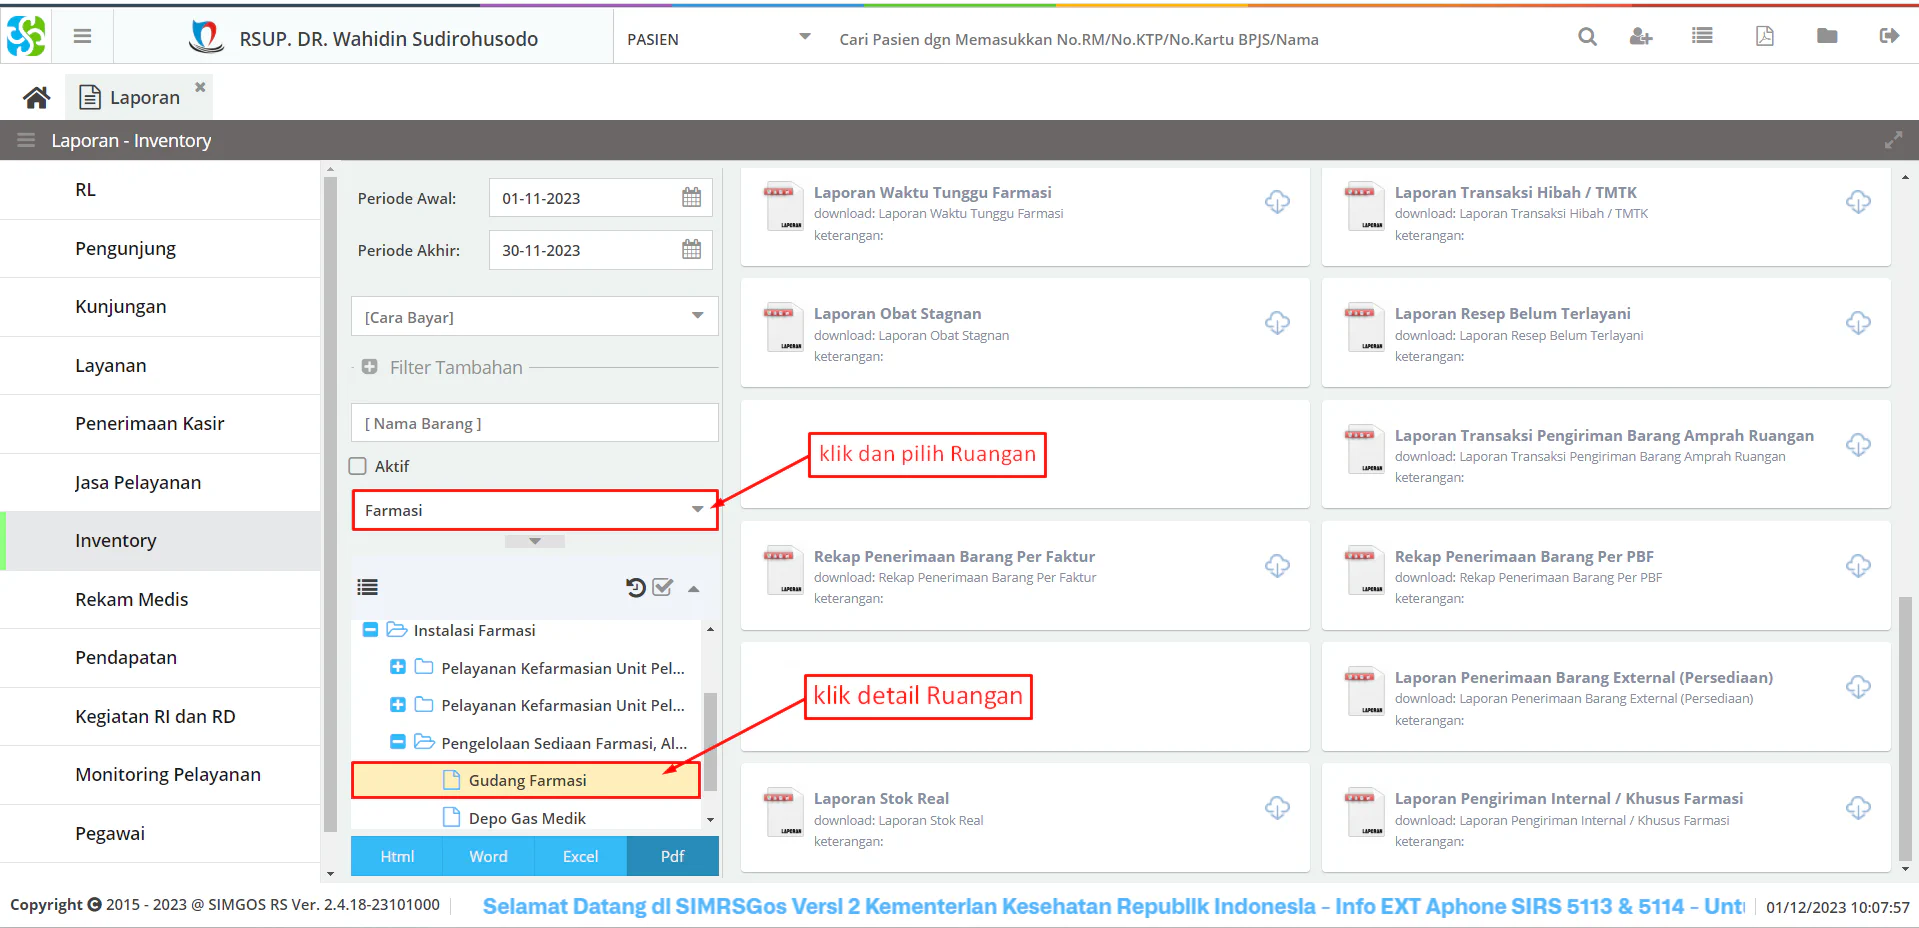Expand first Pelayanan Kefarmasian Unit node
Screen dimensions: 1919x928
click(397, 667)
